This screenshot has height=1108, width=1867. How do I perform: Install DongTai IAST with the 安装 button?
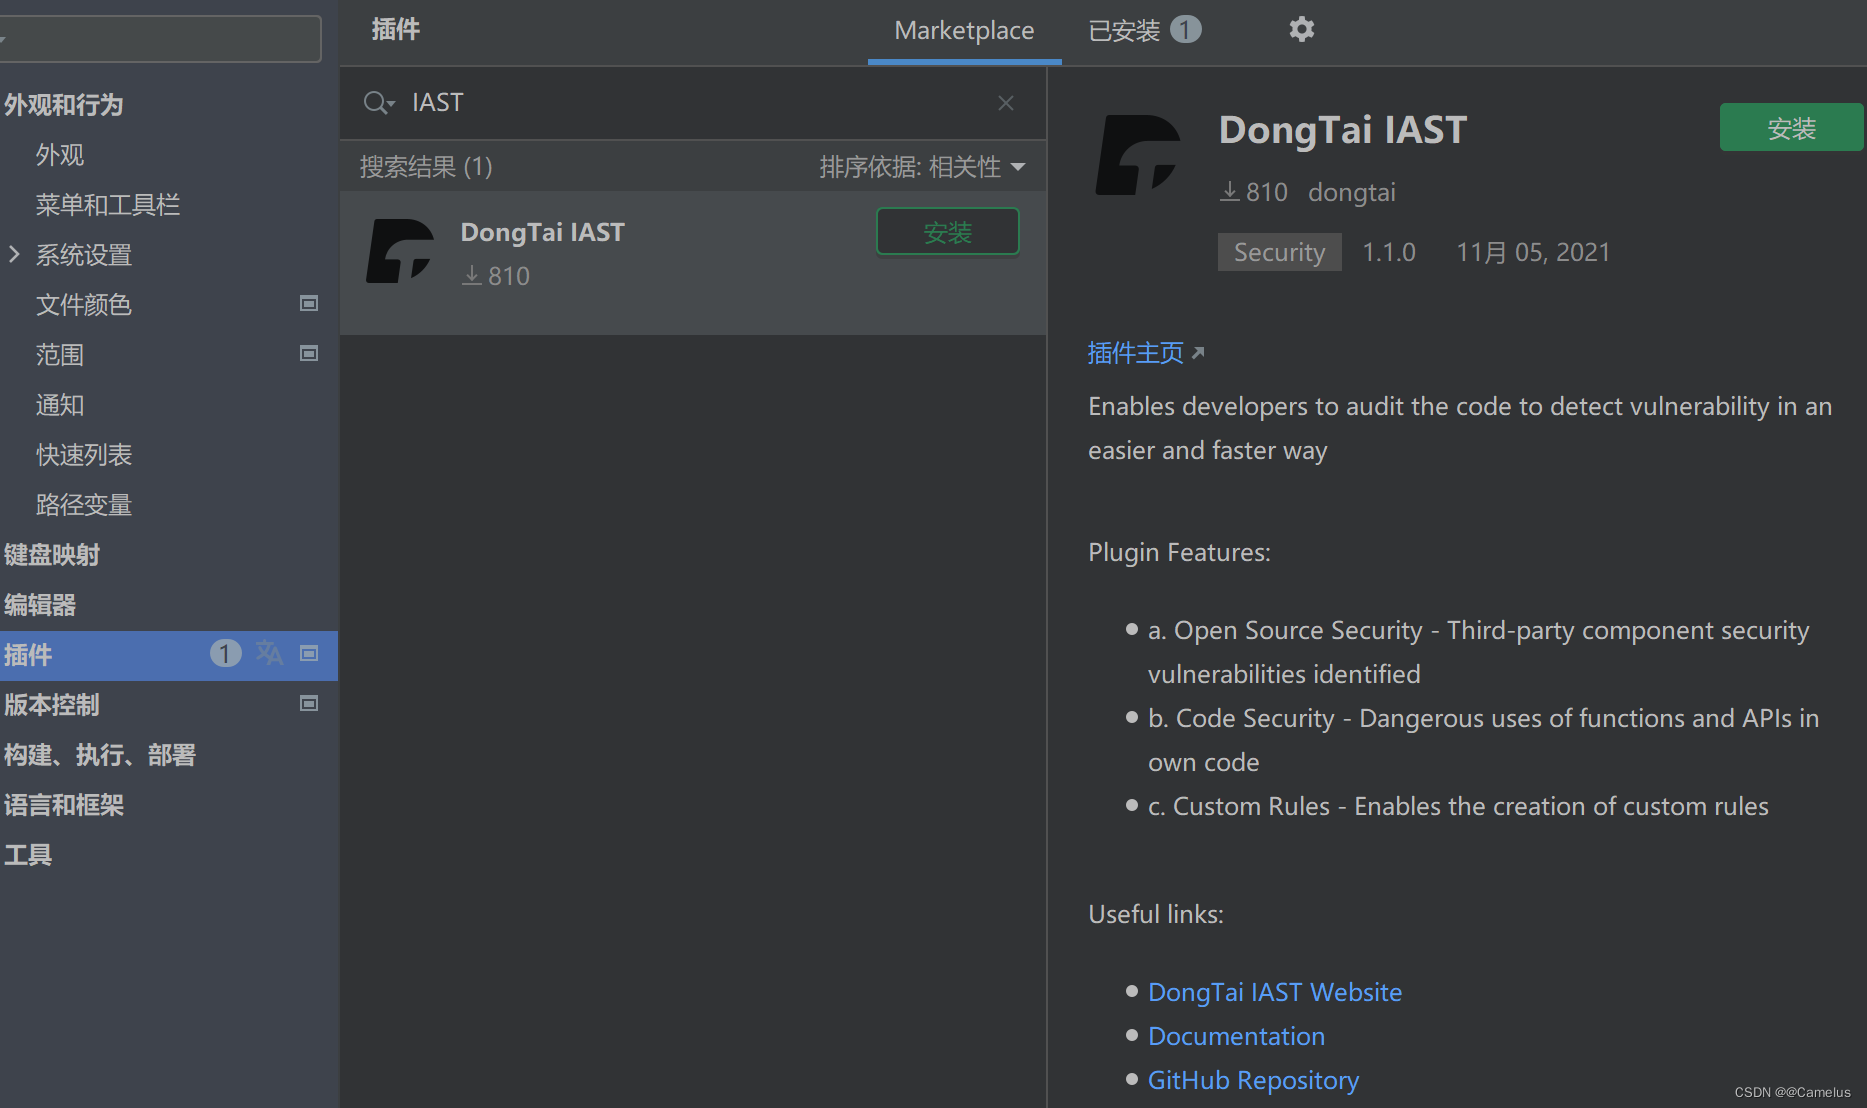[x=1791, y=127]
